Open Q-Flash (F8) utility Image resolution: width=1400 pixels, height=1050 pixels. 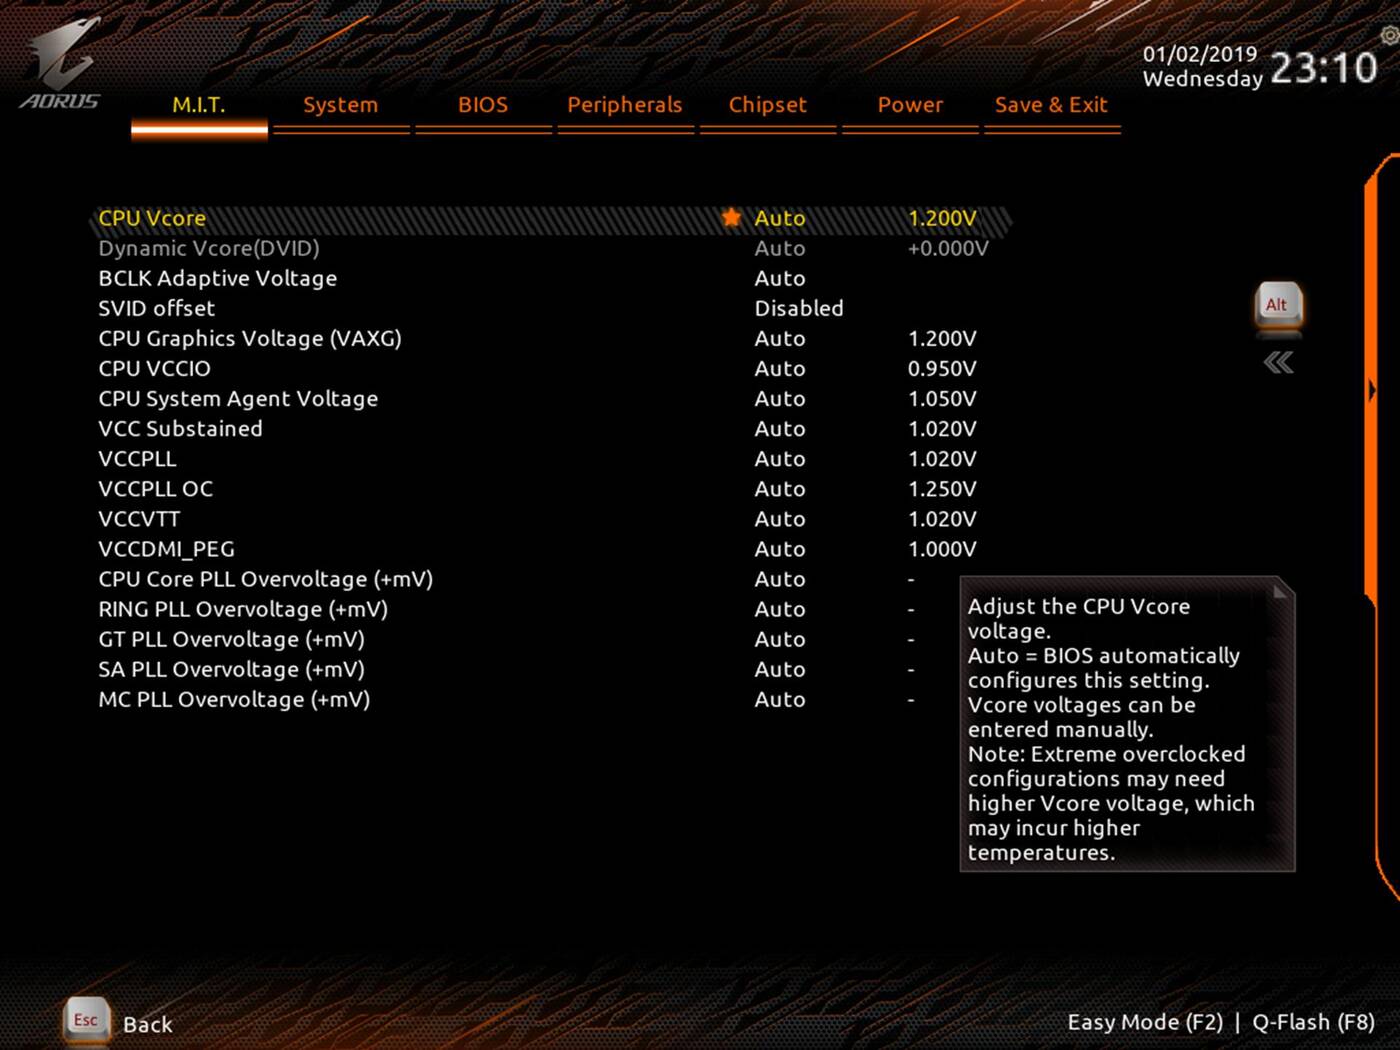click(1312, 1022)
